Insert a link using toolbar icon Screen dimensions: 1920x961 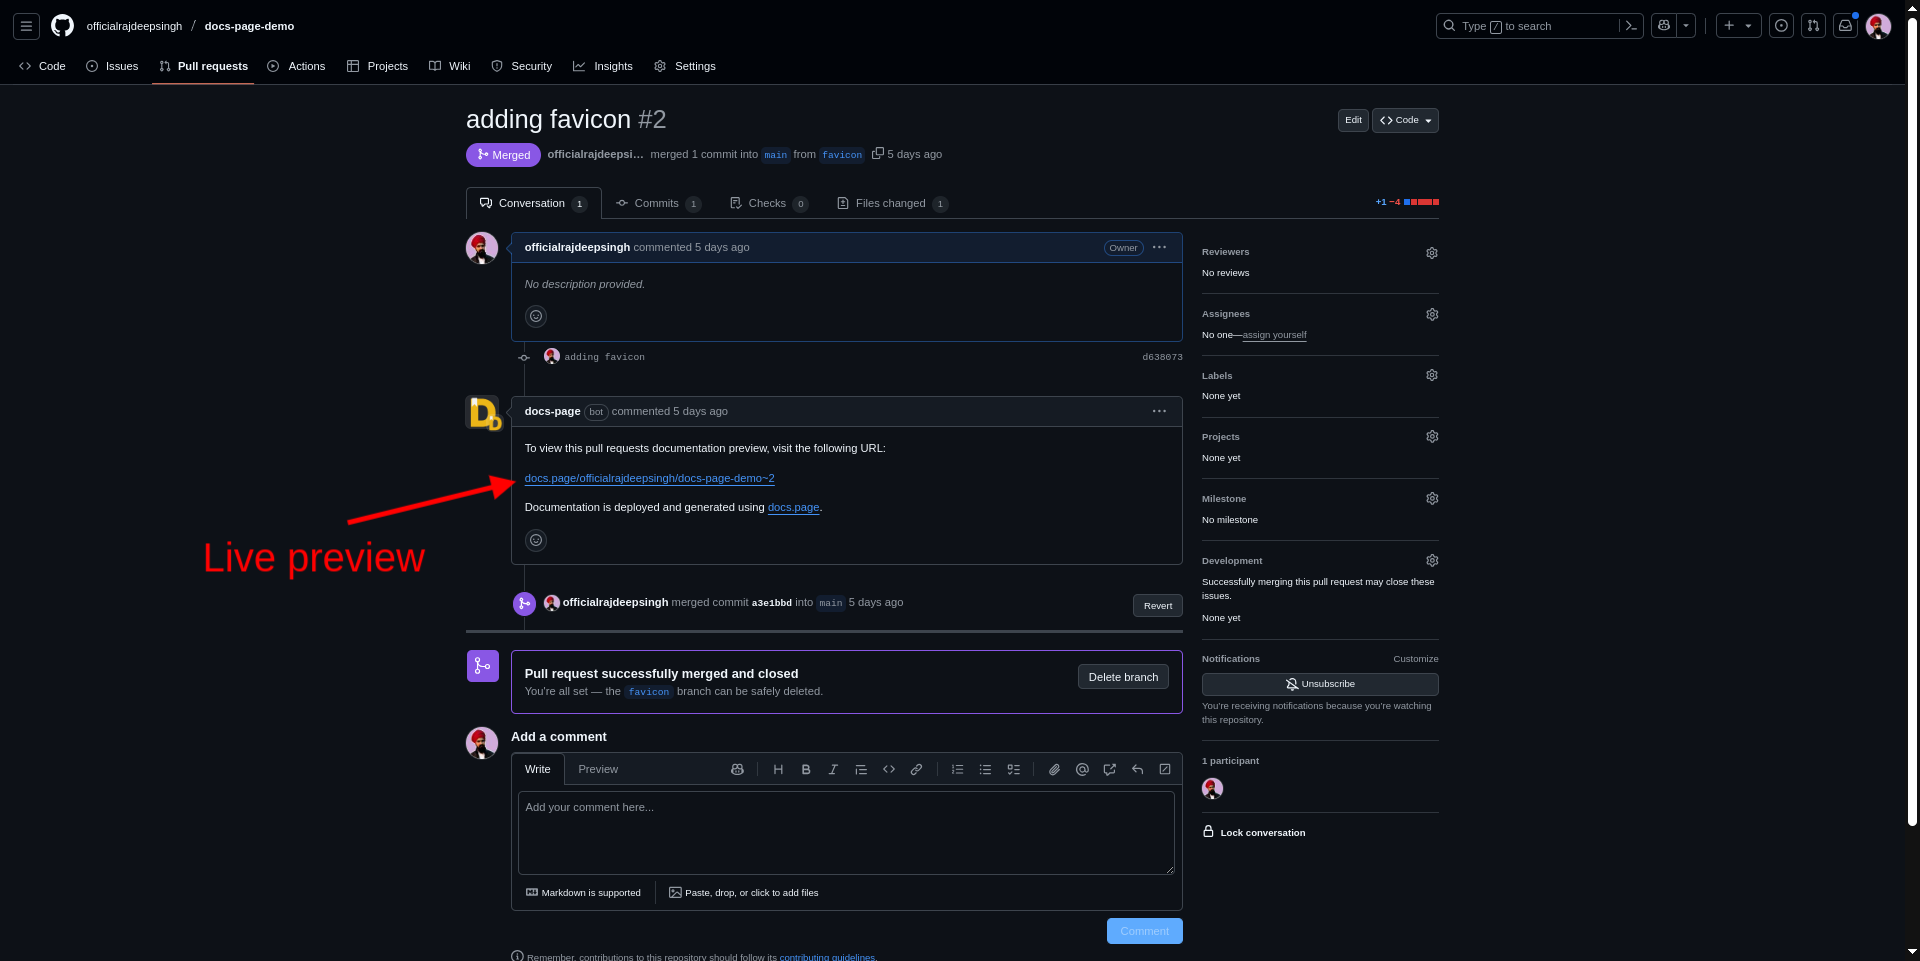(916, 769)
